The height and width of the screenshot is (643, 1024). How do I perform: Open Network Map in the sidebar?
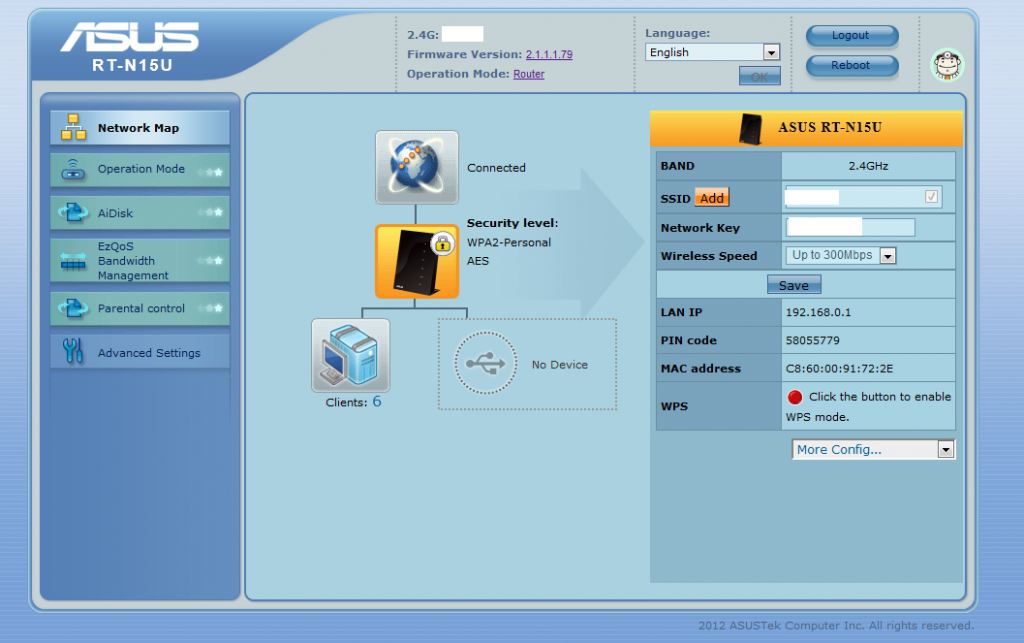point(139,128)
